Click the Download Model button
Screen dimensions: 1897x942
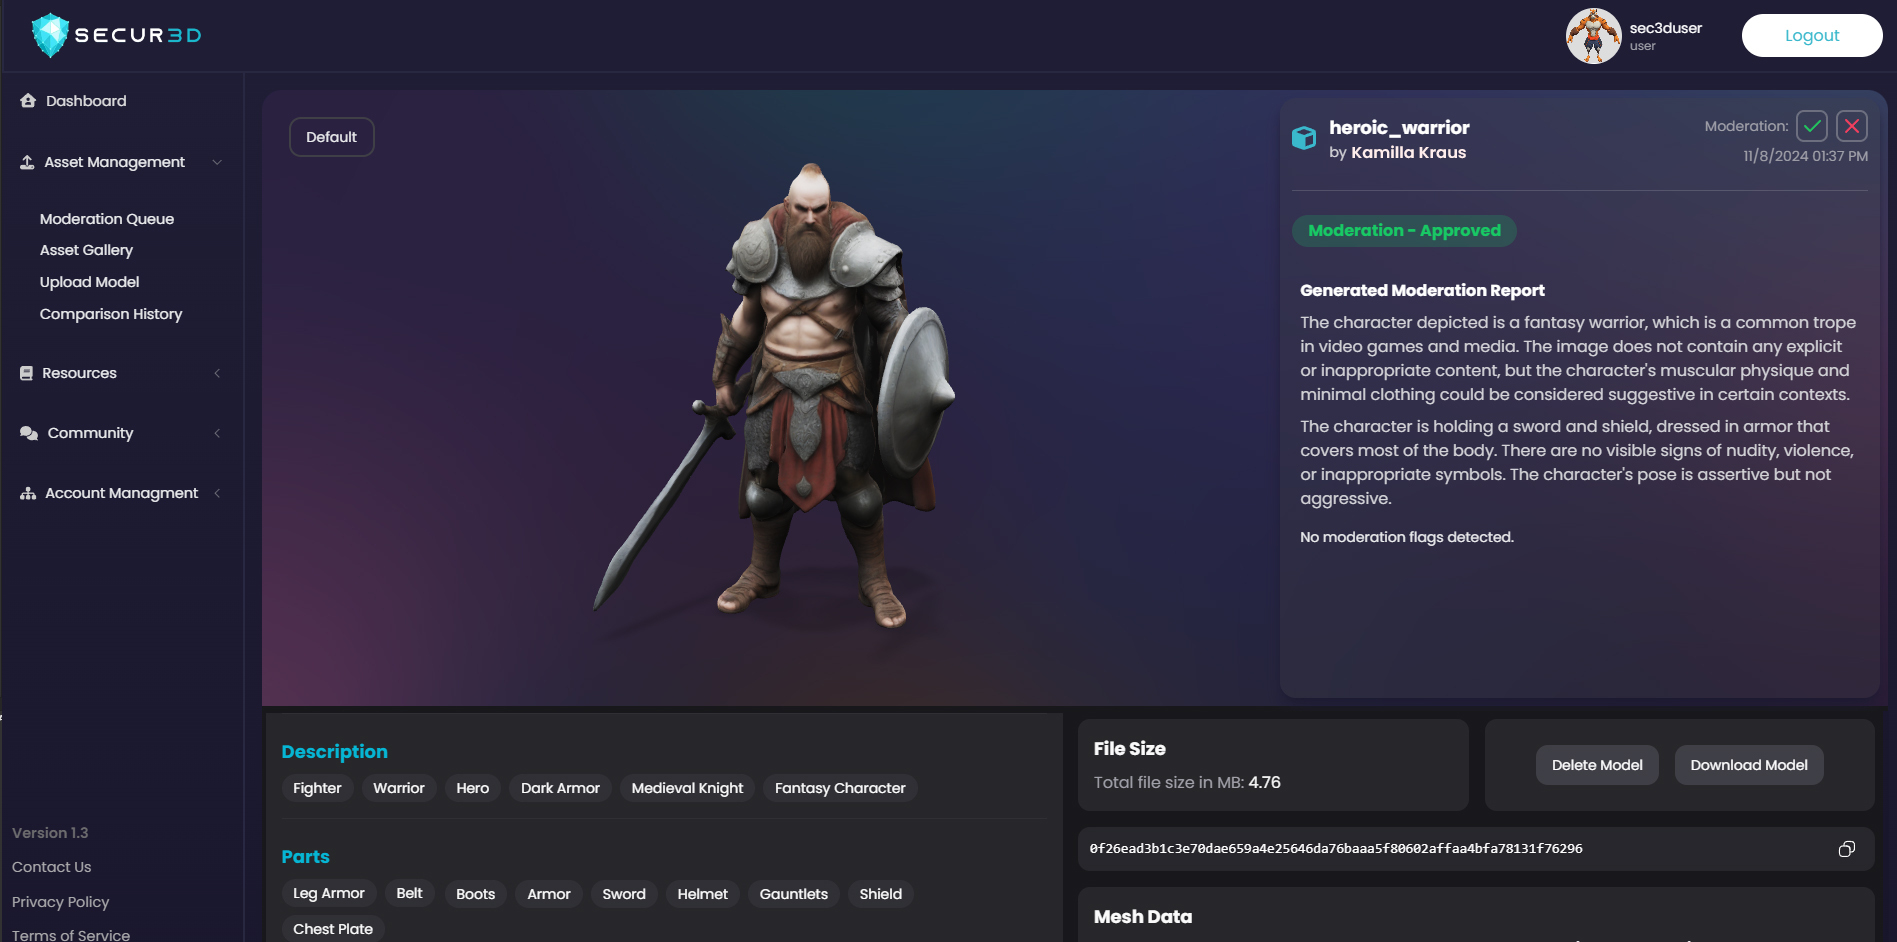pyautogui.click(x=1749, y=765)
